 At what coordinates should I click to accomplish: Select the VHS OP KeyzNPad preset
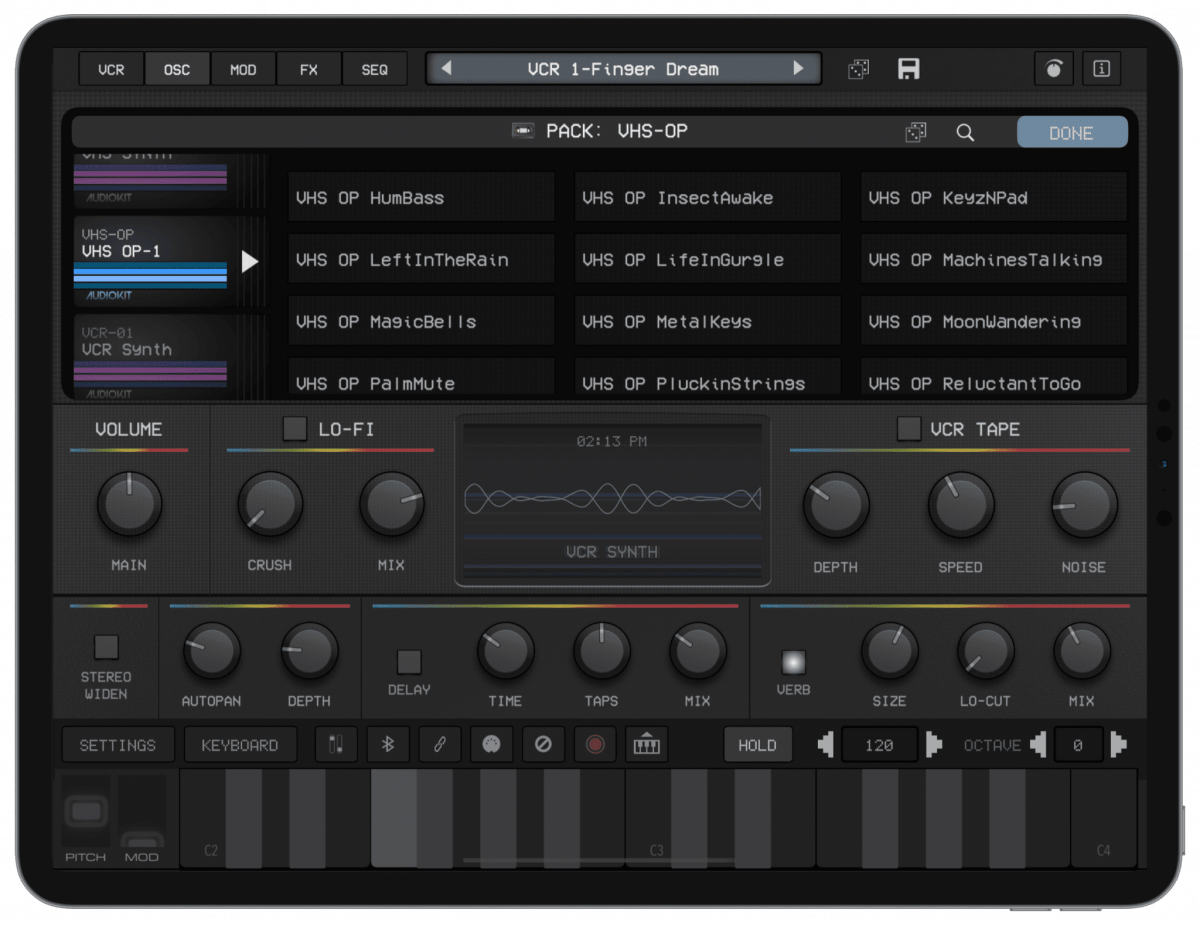994,197
